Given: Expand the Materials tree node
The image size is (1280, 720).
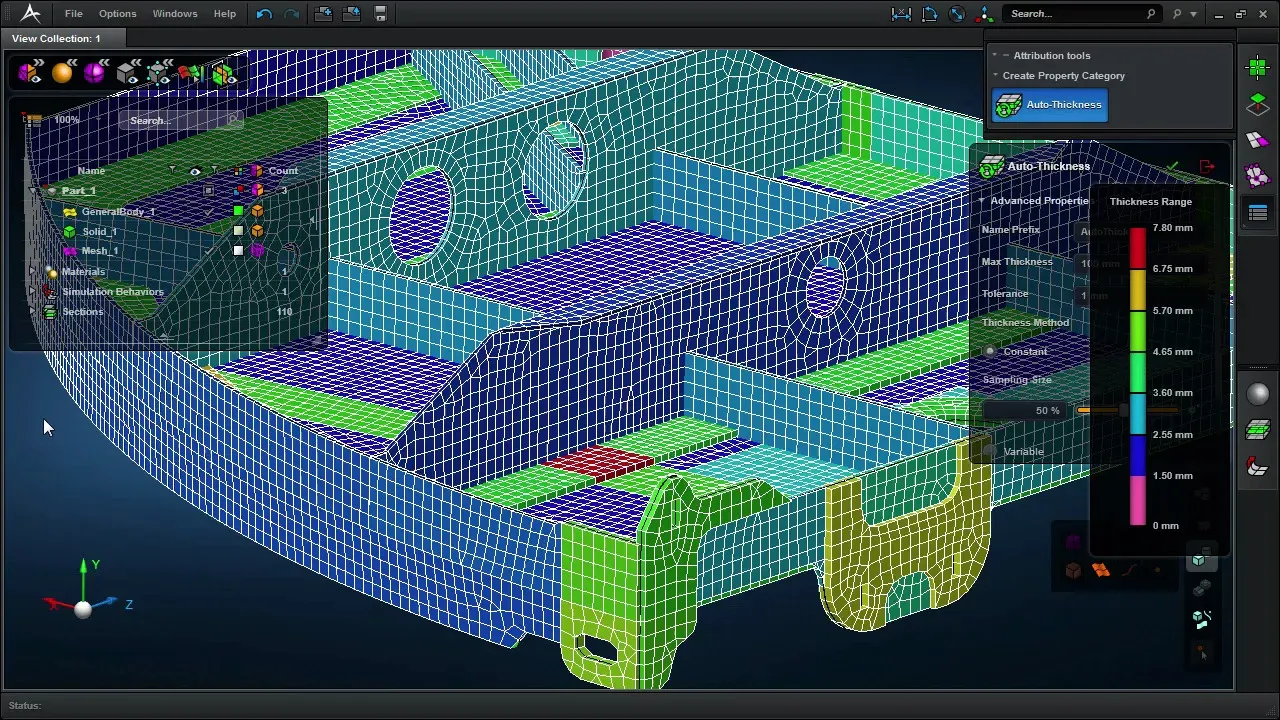Looking at the screenshot, I should [33, 272].
